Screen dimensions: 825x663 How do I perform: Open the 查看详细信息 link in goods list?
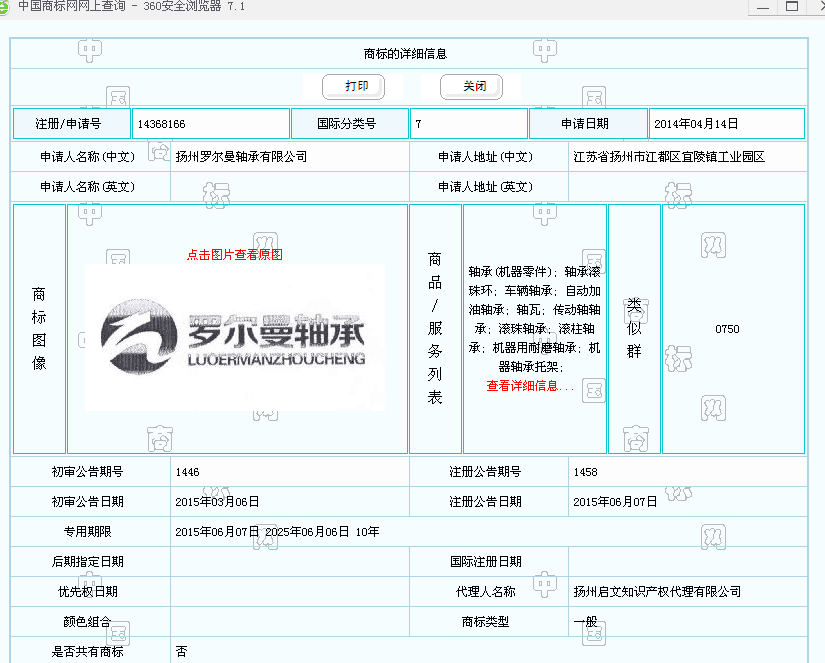[530, 386]
